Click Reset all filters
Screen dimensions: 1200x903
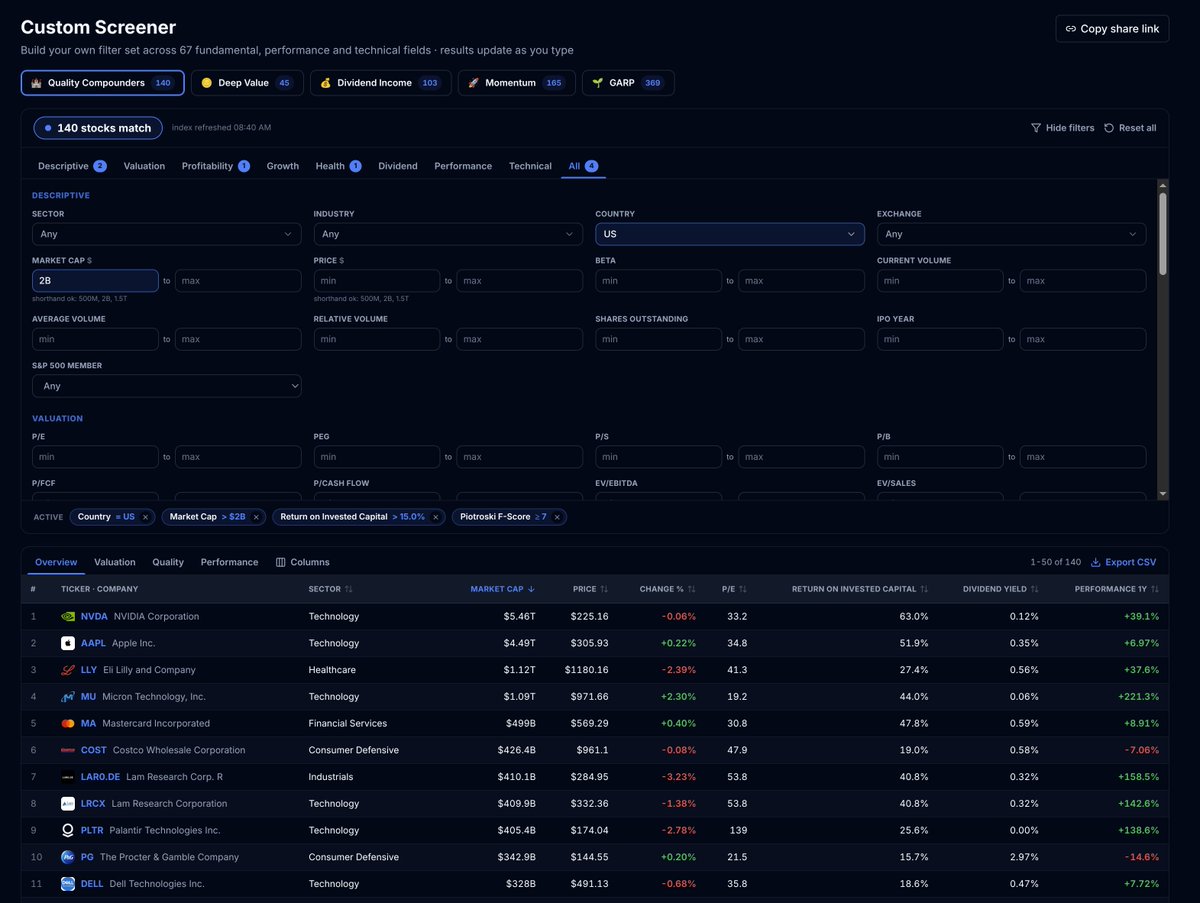tap(1130, 128)
